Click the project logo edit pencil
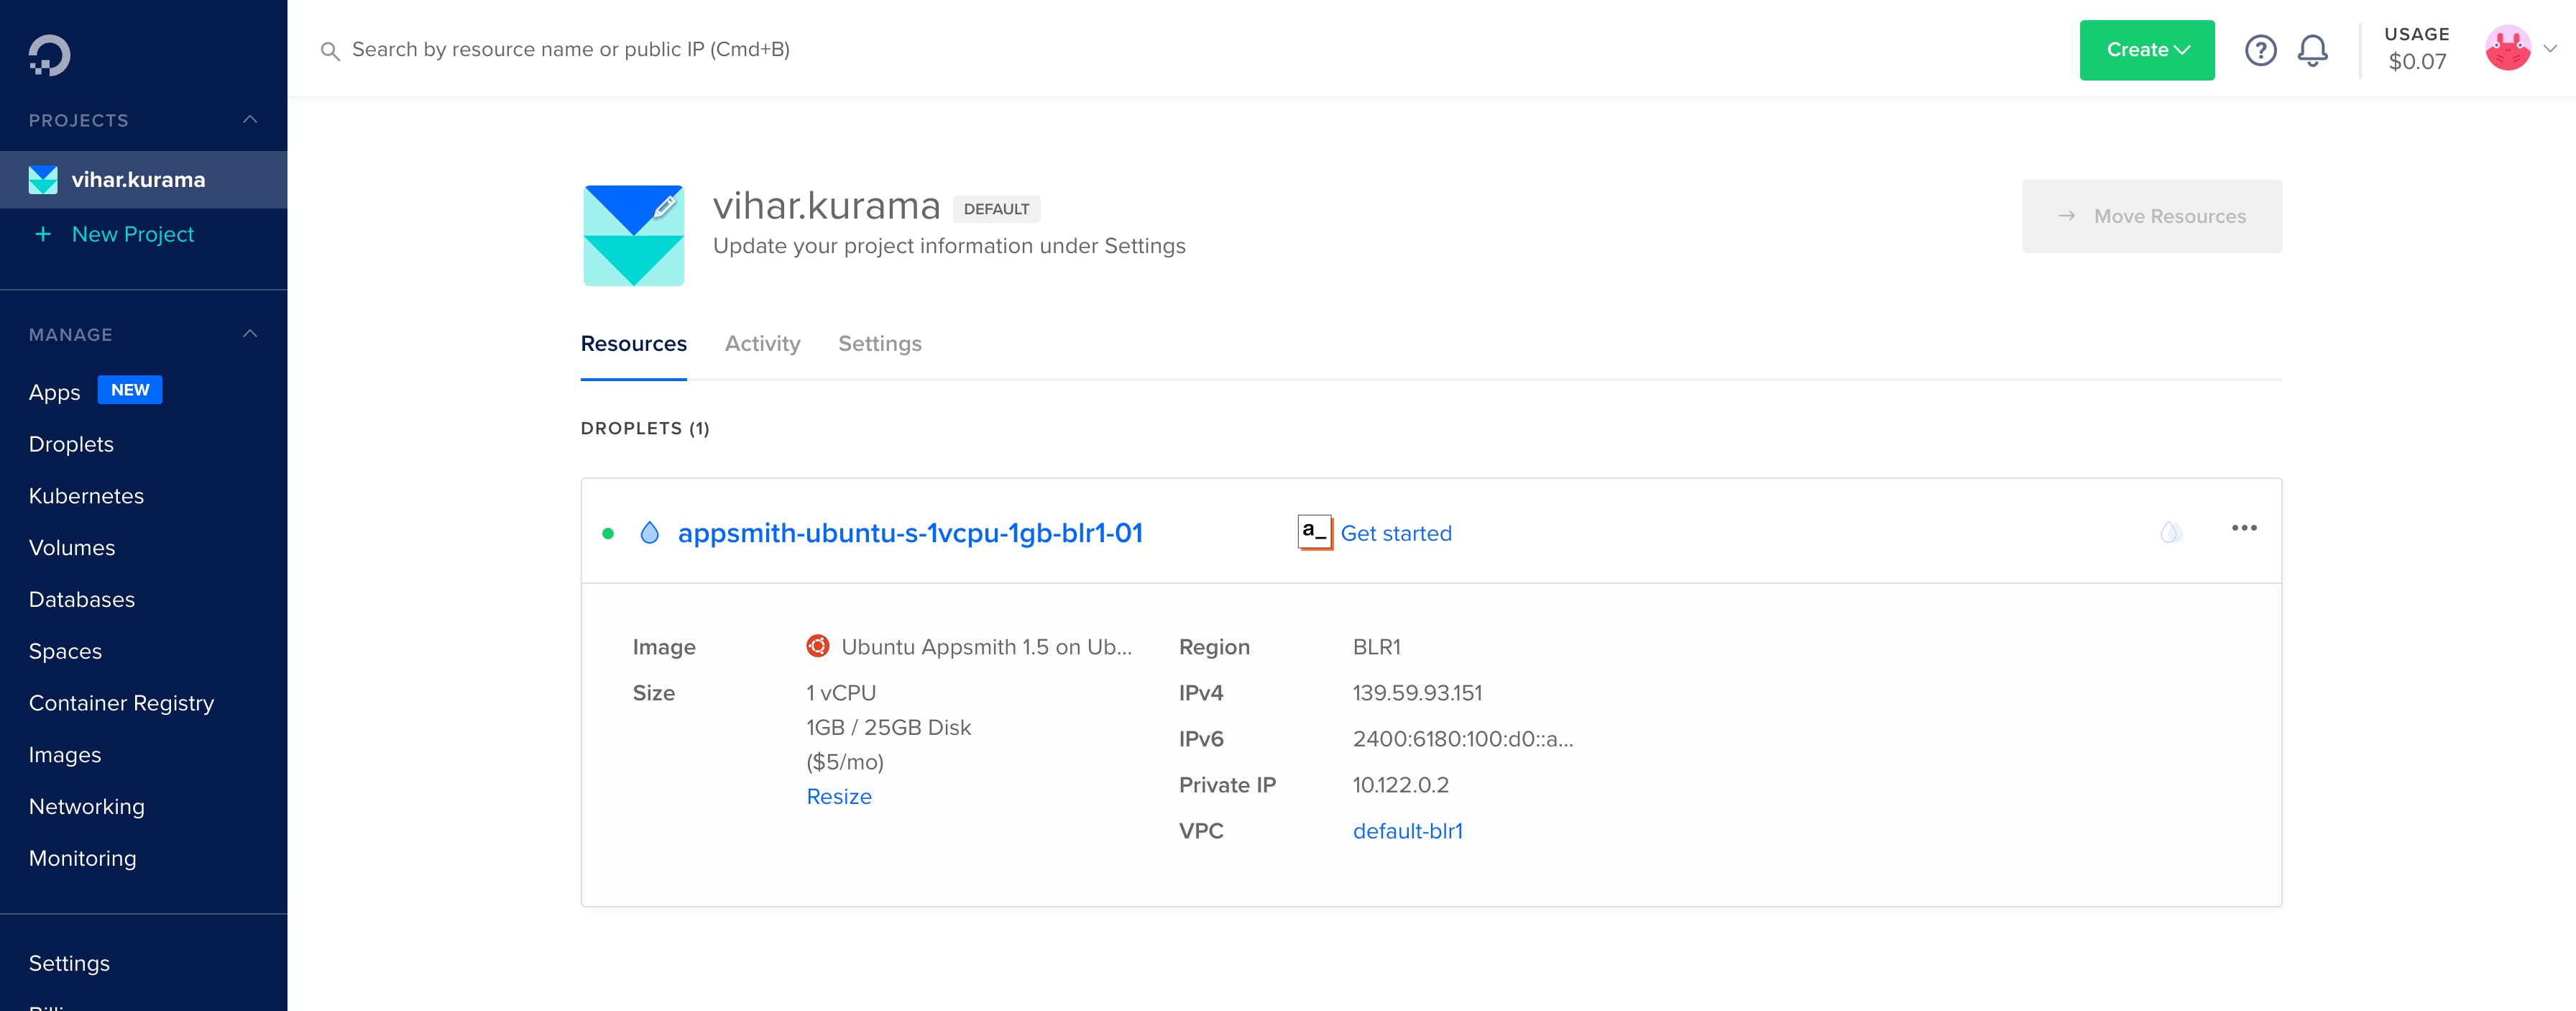 [x=665, y=206]
